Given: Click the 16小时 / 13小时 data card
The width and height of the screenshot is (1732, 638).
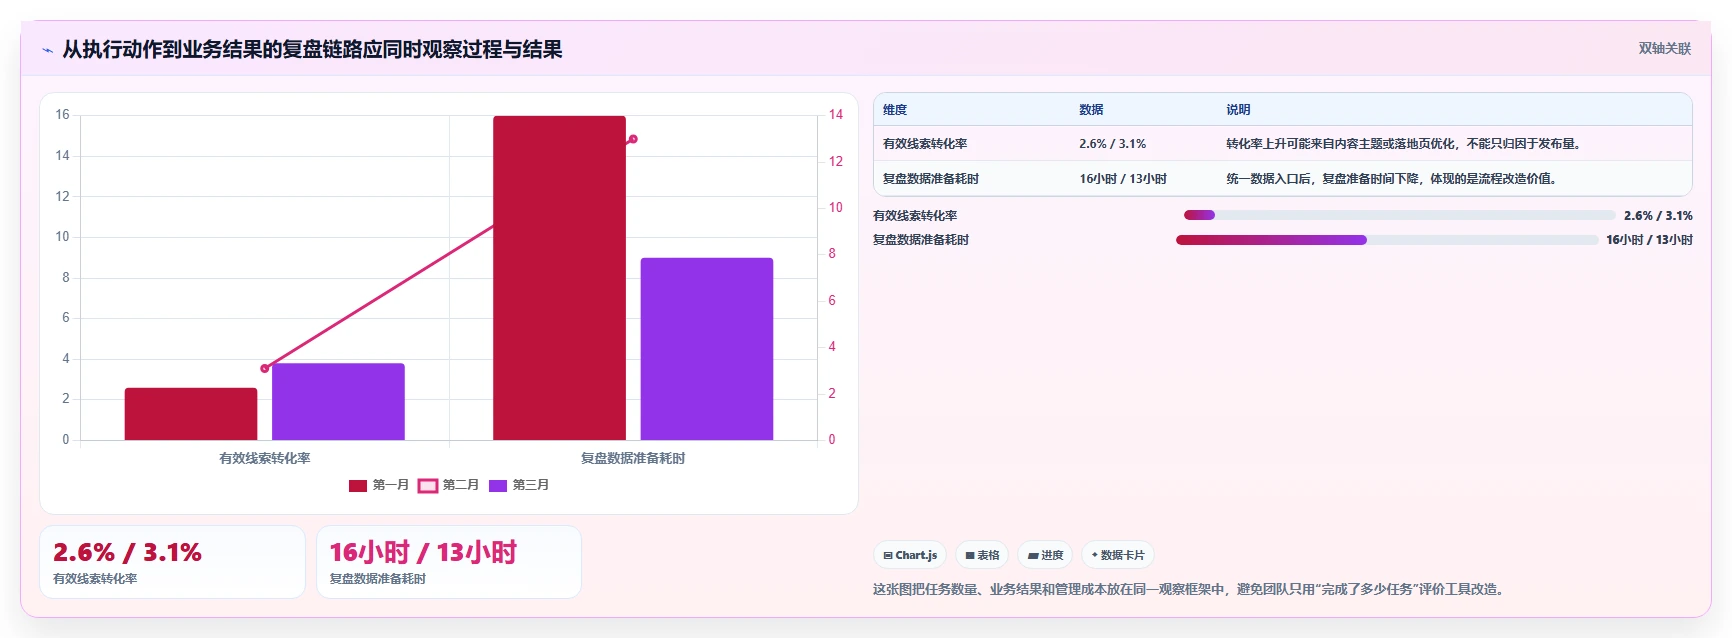Looking at the screenshot, I should [449, 562].
